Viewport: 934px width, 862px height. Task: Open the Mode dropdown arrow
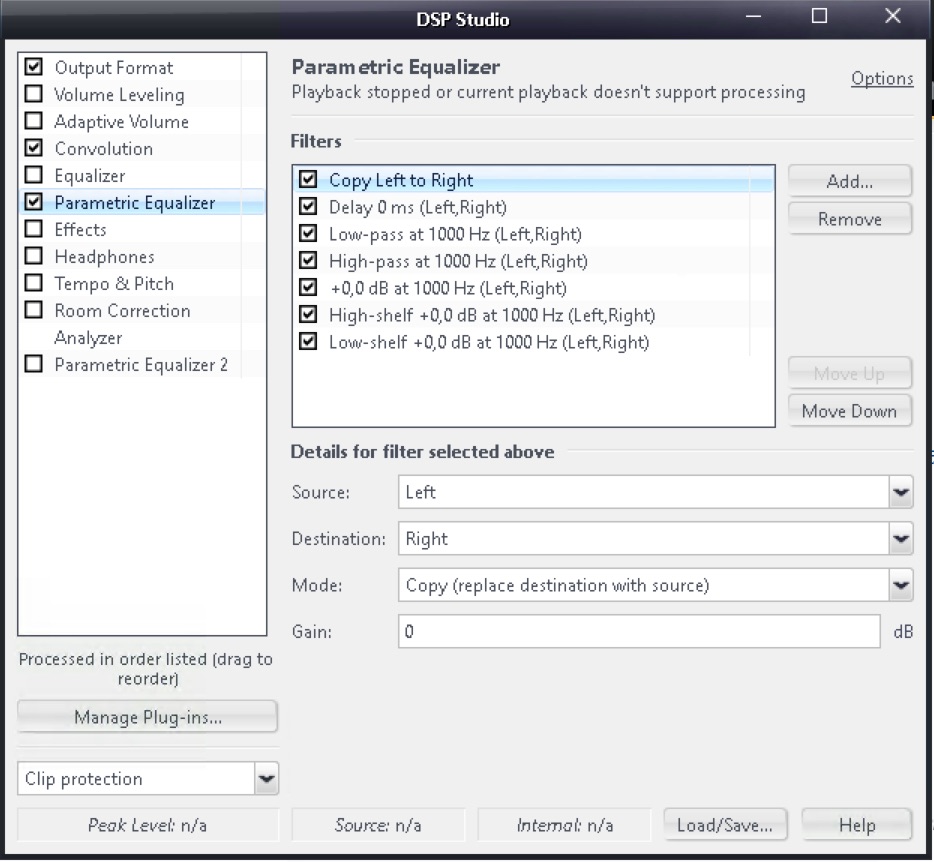901,585
